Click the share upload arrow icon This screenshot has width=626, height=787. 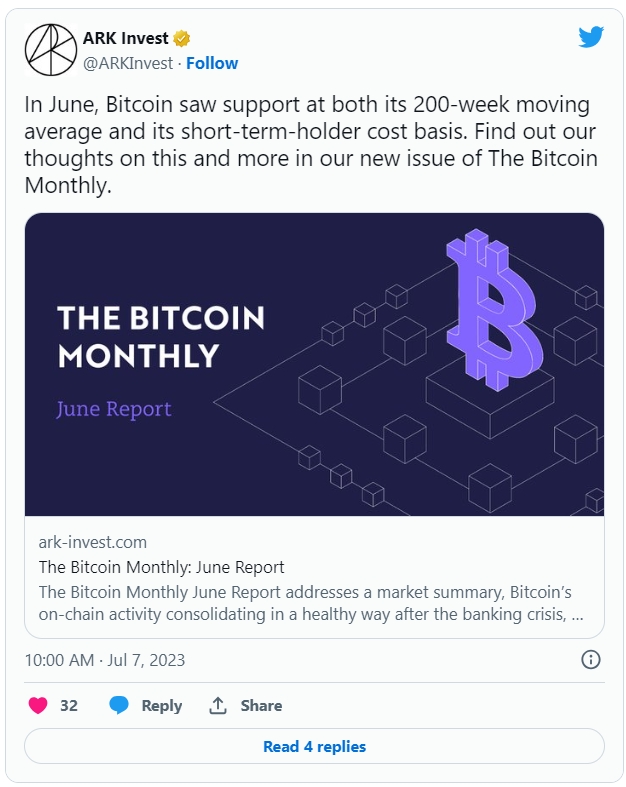click(218, 705)
